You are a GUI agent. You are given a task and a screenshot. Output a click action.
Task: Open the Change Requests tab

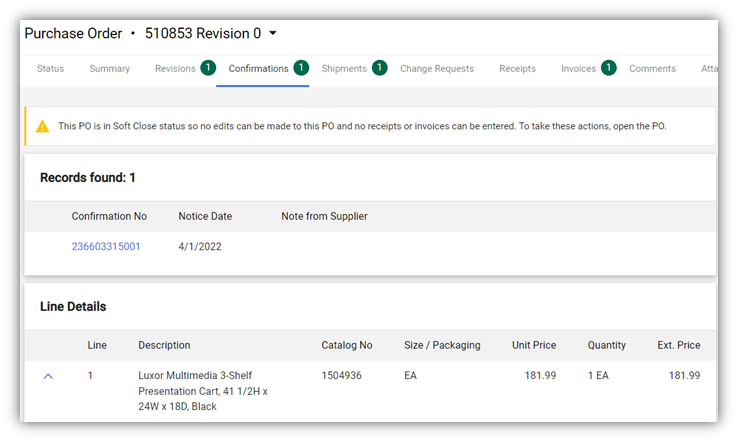(436, 69)
